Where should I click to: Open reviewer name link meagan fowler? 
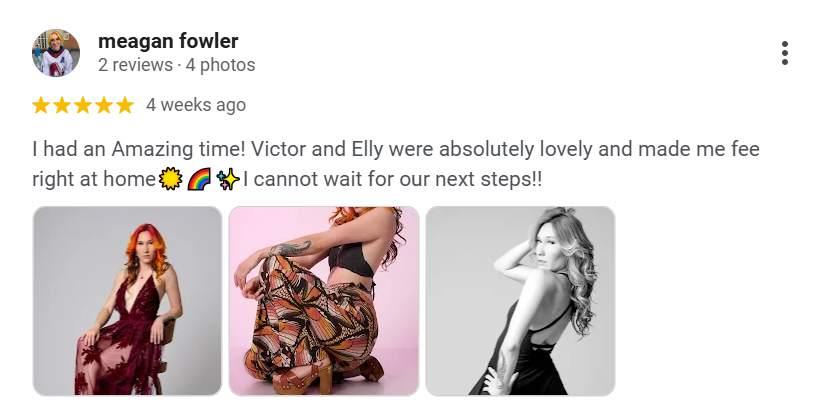pos(168,41)
